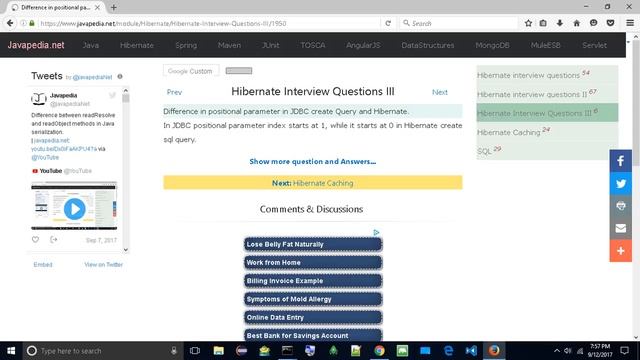Open the bookmarks library icon
640x360 pixels.
click(x=543, y=23)
